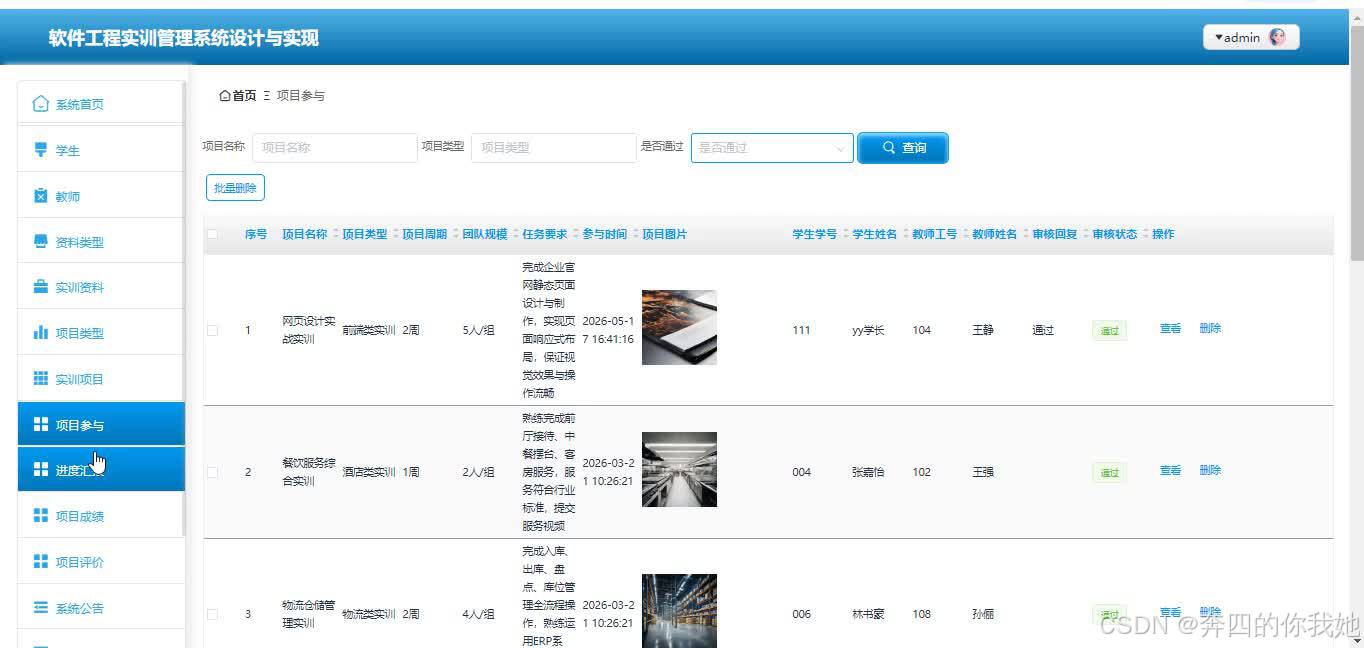This screenshot has height=648, width=1364.
Task: Click the 学生 sidebar icon
Action: pos(40,150)
